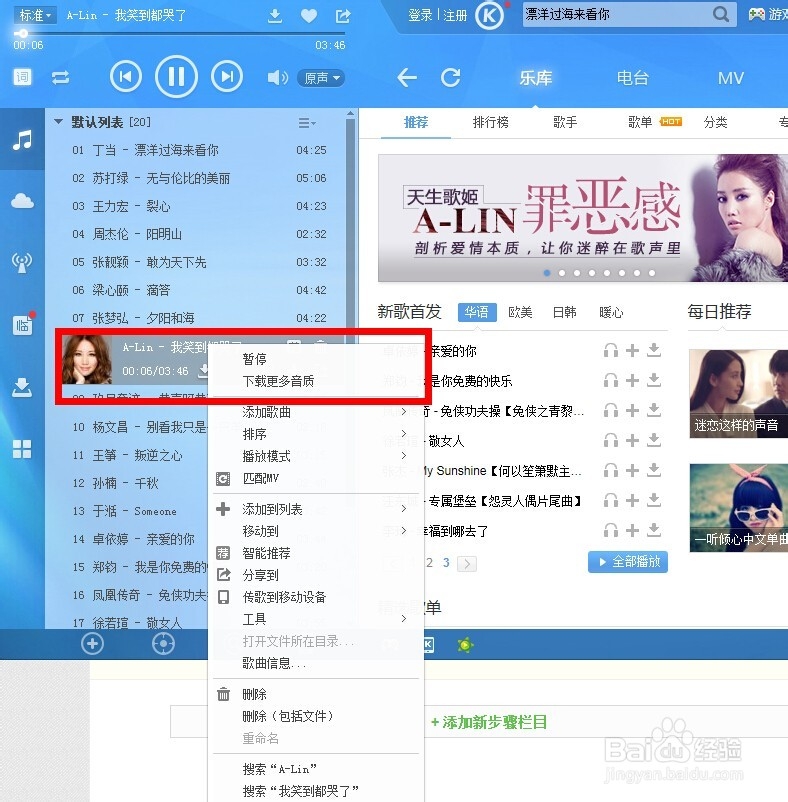The image size is (788, 802).
Task: Click the search magnifier icon
Action: point(720,14)
